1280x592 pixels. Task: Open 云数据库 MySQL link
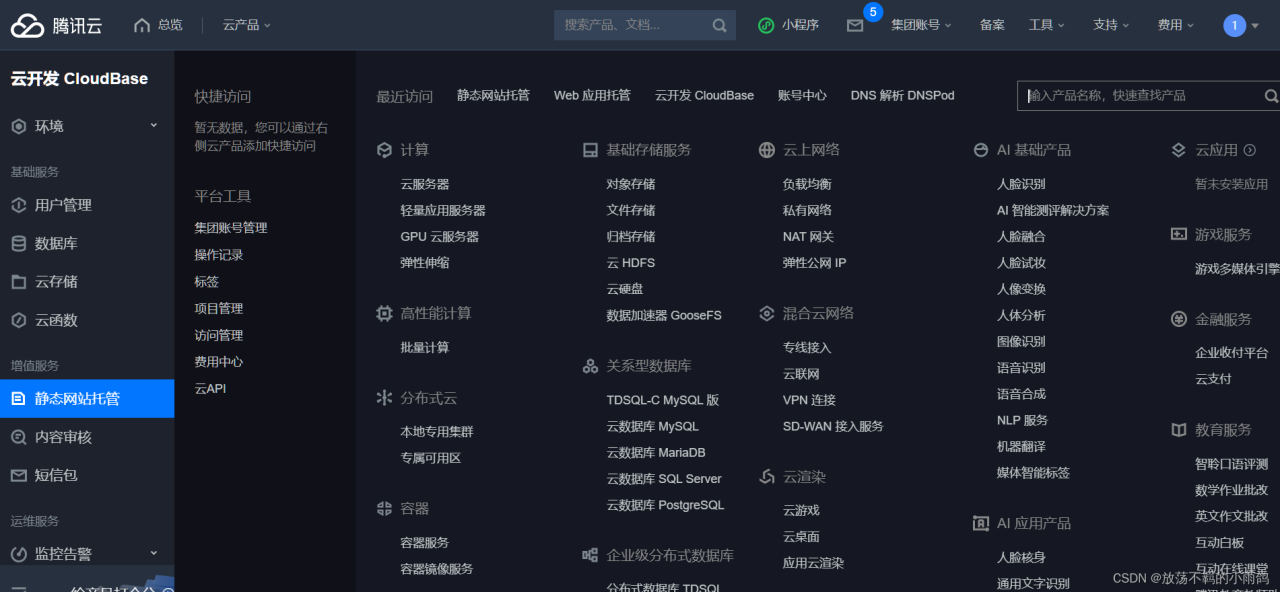coord(652,426)
